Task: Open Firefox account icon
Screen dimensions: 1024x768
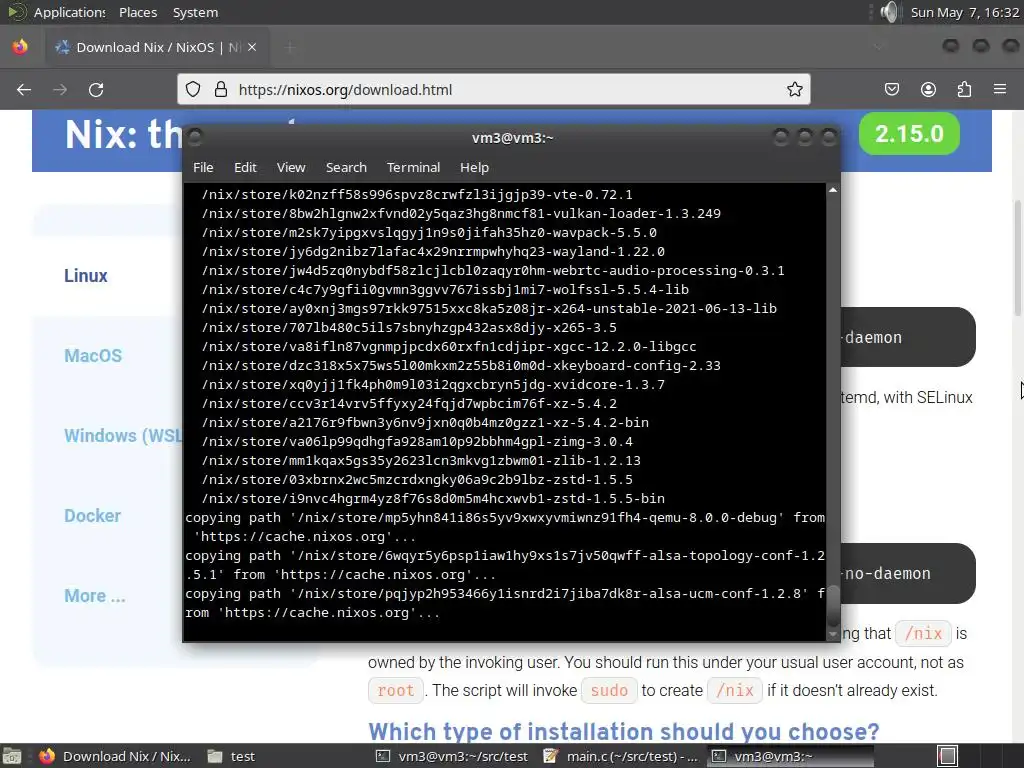Action: 928,89
